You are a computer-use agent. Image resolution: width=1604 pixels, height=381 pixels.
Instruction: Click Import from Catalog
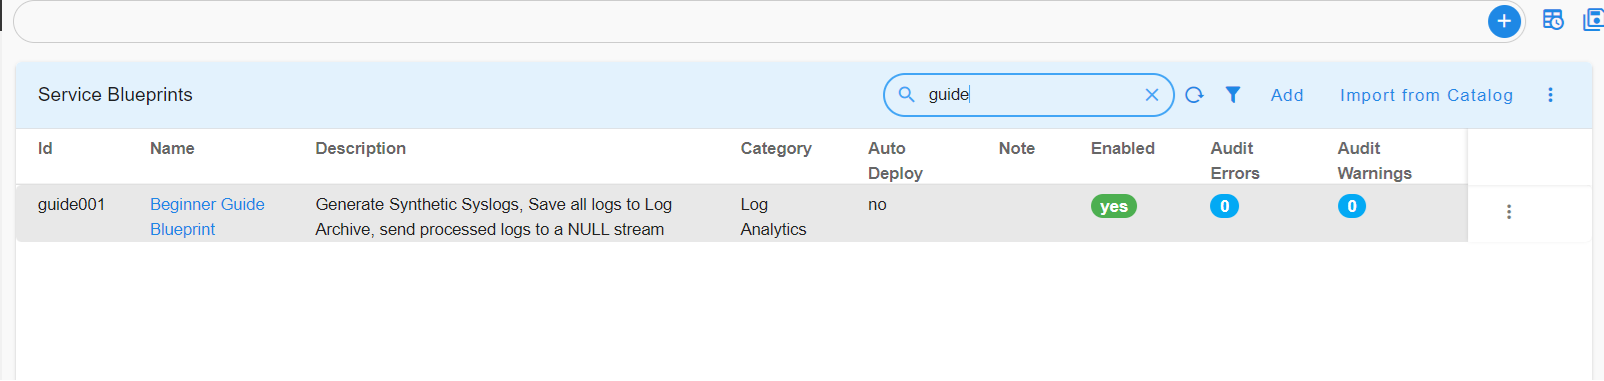[x=1426, y=95]
